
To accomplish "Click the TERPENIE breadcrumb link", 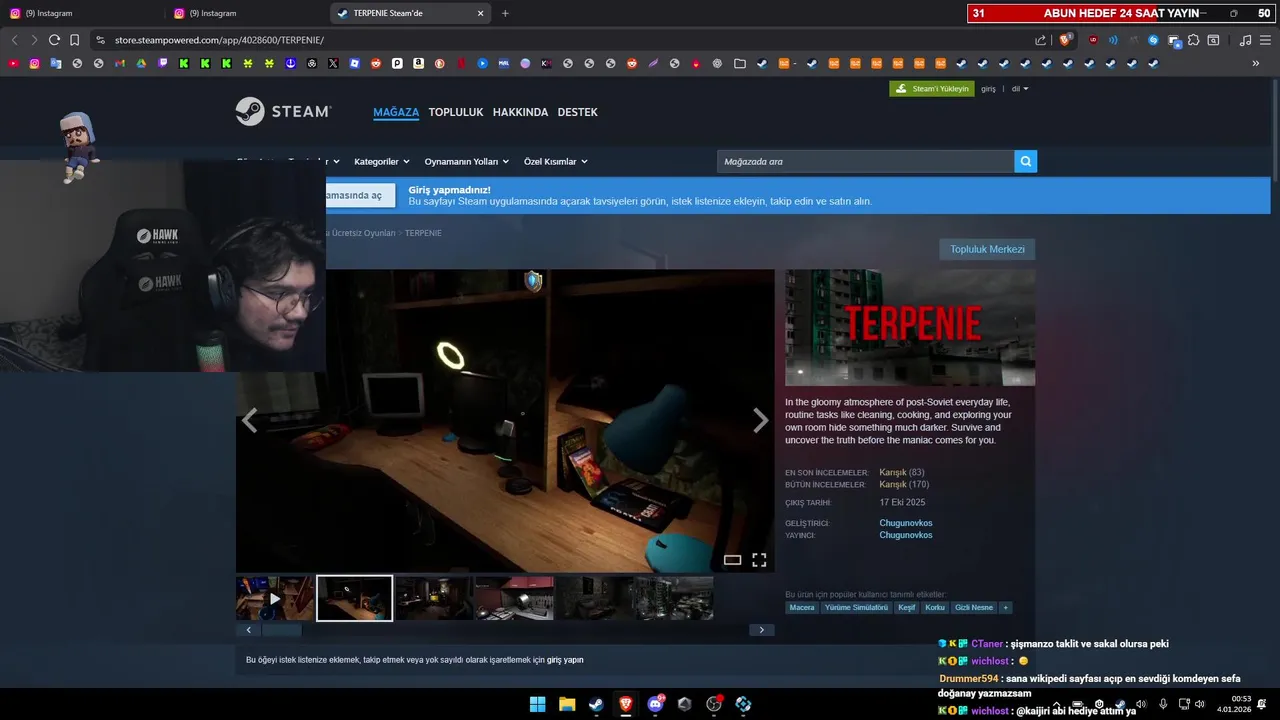I will tap(423, 233).
